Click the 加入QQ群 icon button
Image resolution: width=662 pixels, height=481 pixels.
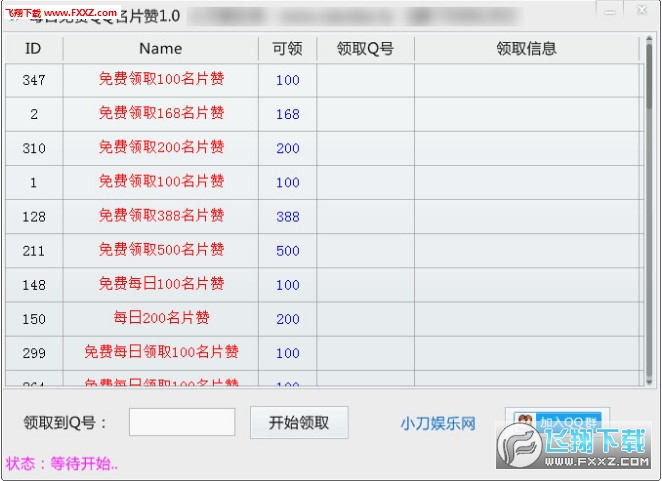coord(557,422)
